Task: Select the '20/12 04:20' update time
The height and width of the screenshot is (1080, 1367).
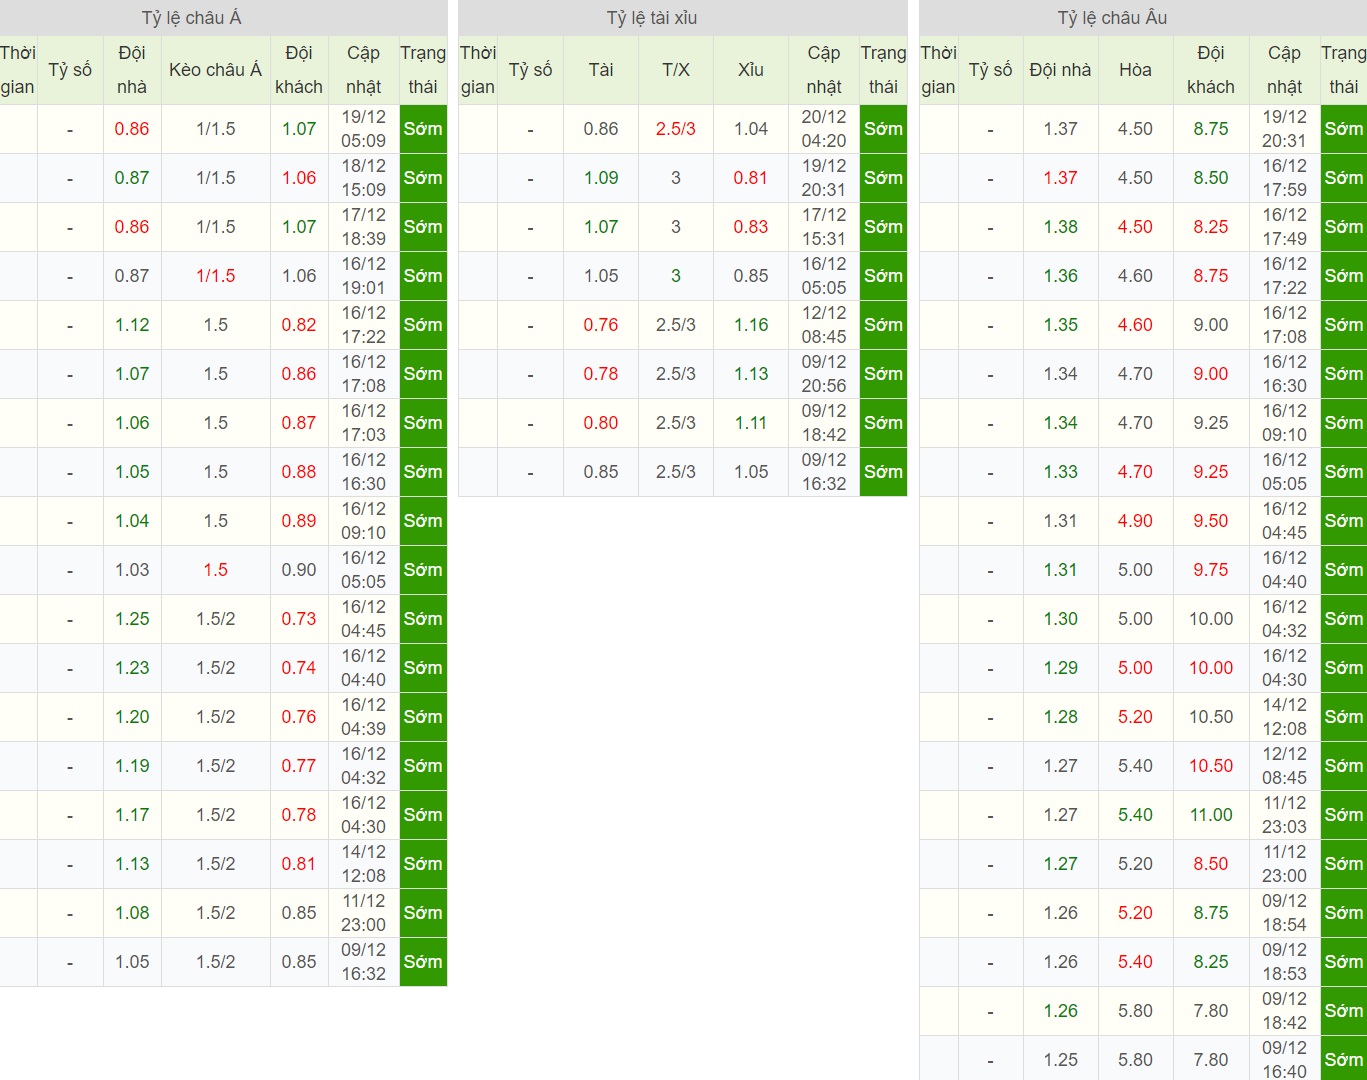Action: coord(824,129)
